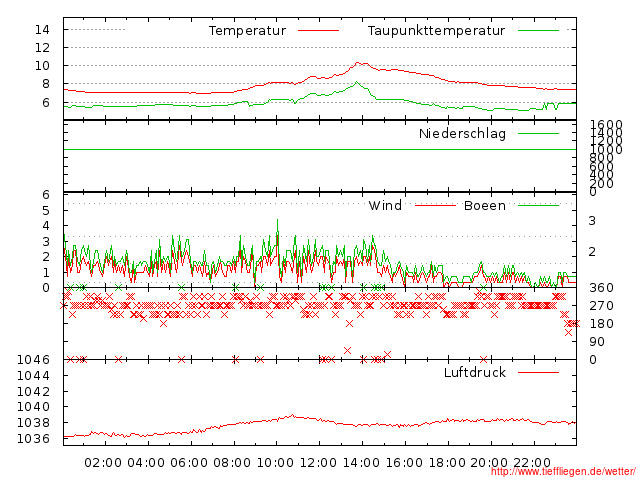Screen dimensions: 640x480
Task: Click the 02:00 time axis label
Action: pos(103,463)
